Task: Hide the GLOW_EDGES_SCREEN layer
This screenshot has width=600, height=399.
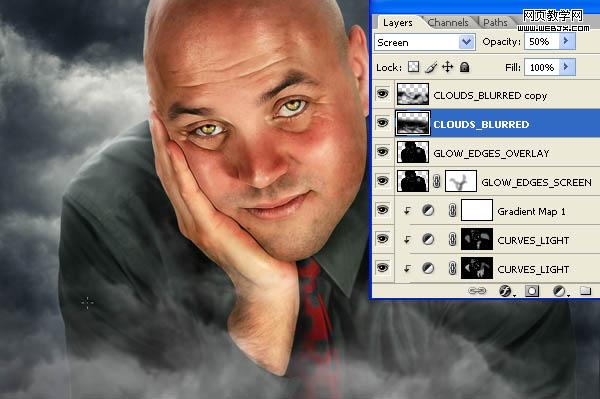Action: coord(382,181)
